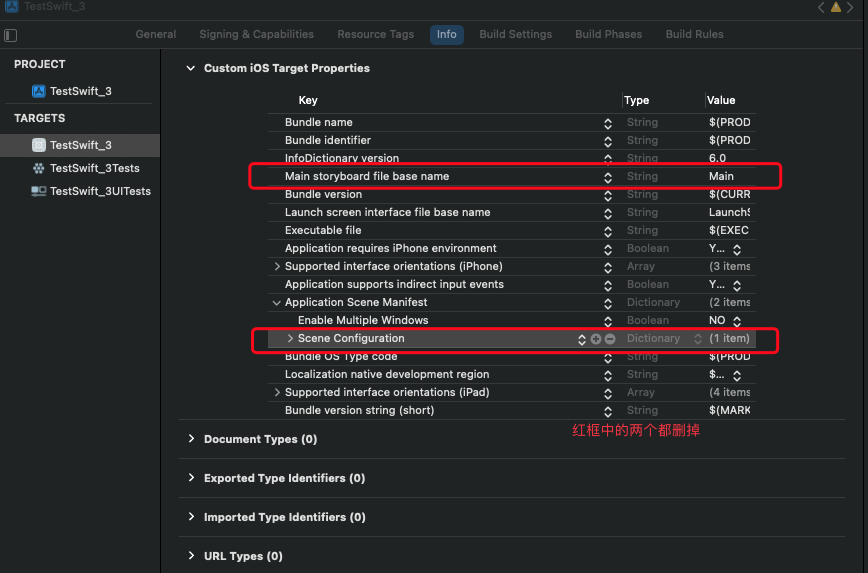Collapse Custom iOS Target Properties section
Viewport: 868px width, 573px height.
point(190,68)
